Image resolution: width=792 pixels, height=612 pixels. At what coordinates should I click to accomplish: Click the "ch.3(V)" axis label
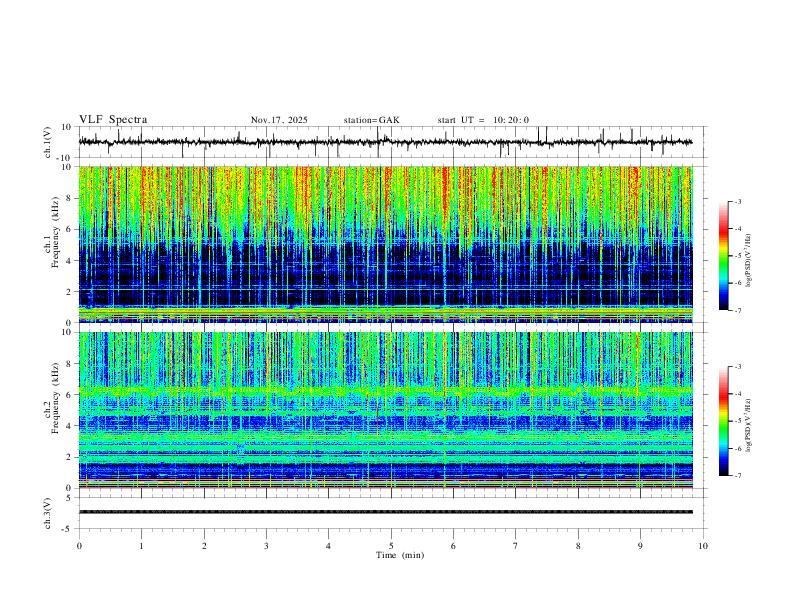pyautogui.click(x=48, y=513)
